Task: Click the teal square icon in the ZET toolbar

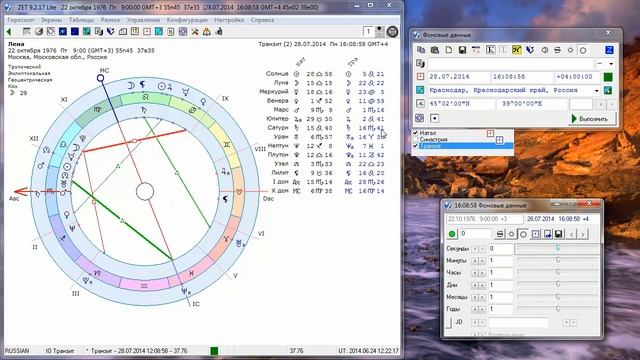Action: coord(159,32)
